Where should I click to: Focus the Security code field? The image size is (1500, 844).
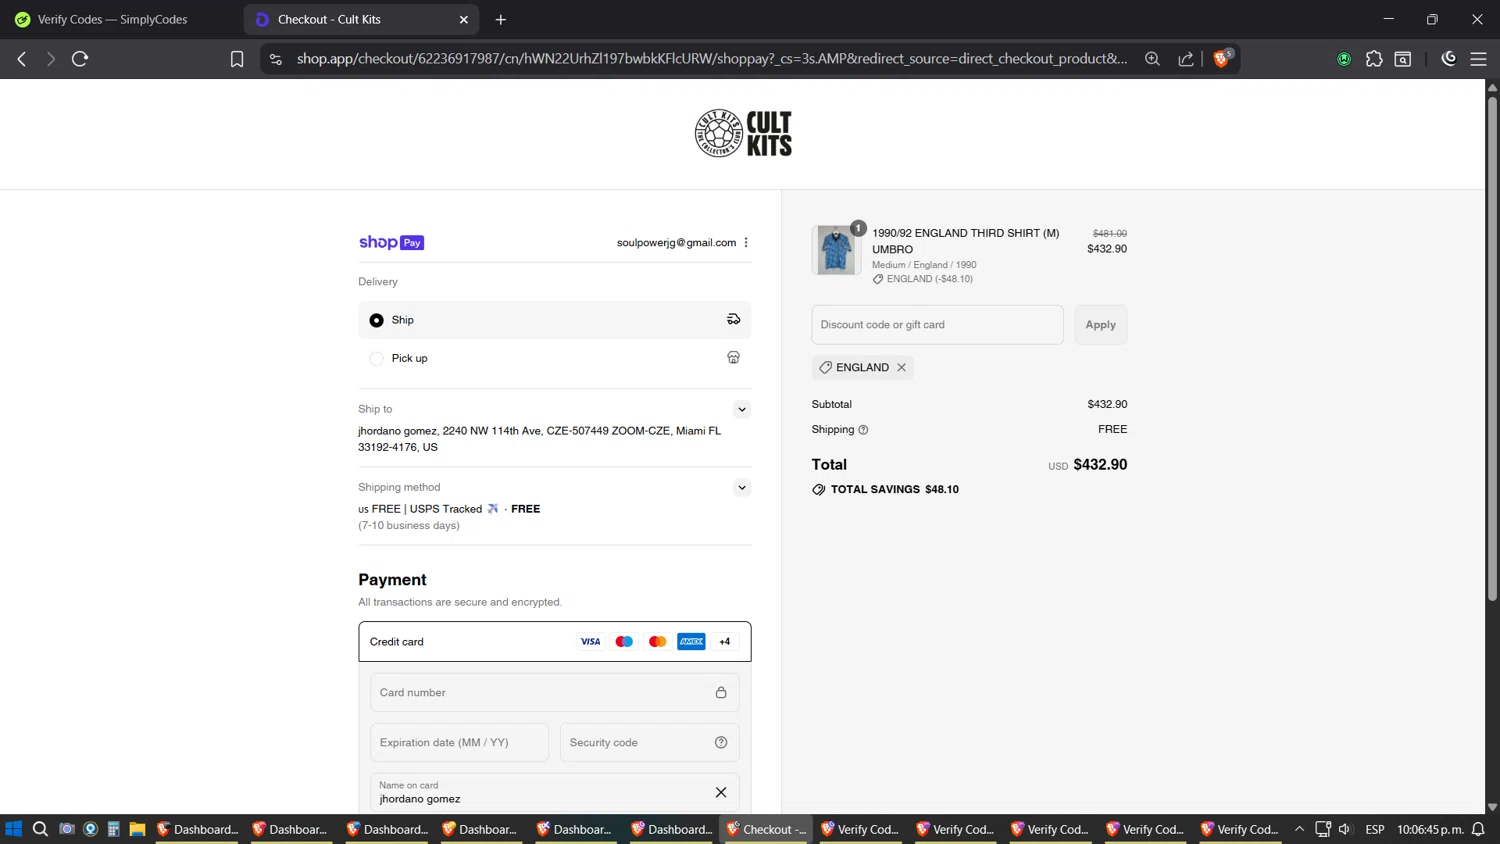click(650, 743)
